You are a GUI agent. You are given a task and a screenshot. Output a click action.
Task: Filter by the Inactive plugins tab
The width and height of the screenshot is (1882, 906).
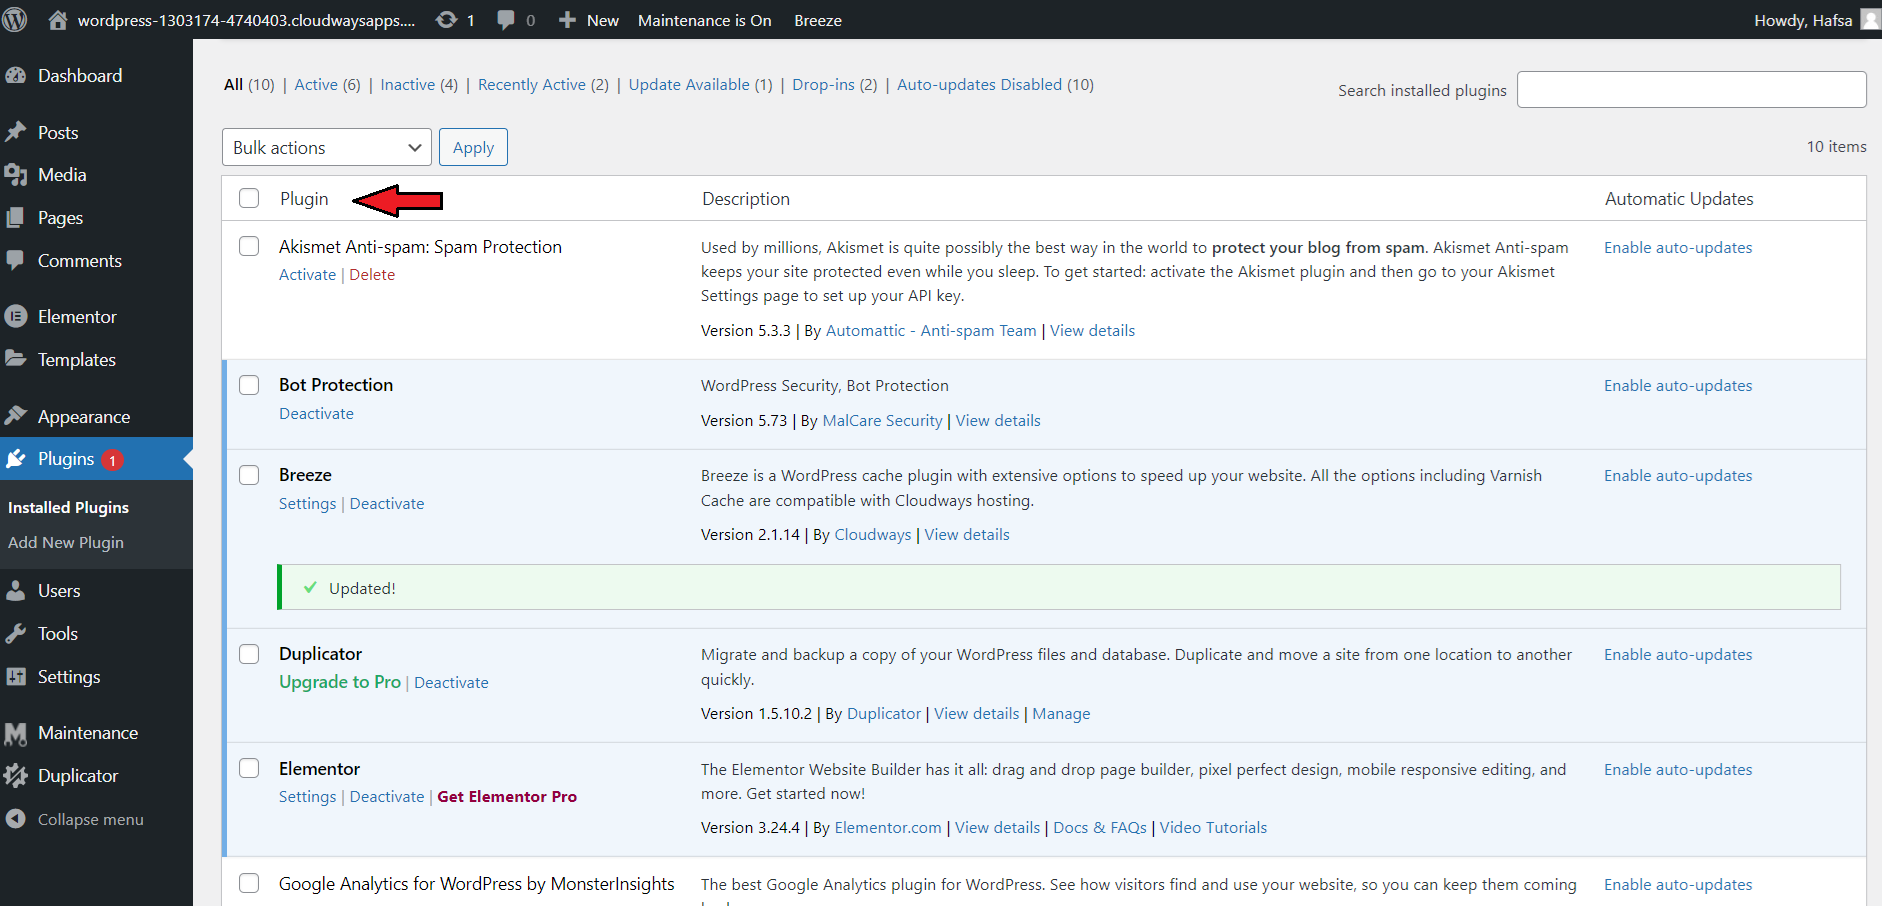407,85
